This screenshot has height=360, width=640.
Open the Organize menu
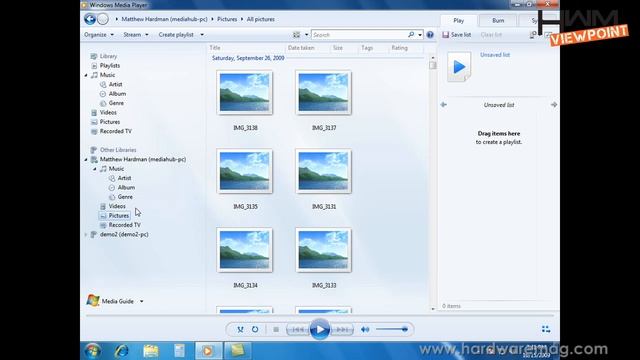click(x=99, y=35)
